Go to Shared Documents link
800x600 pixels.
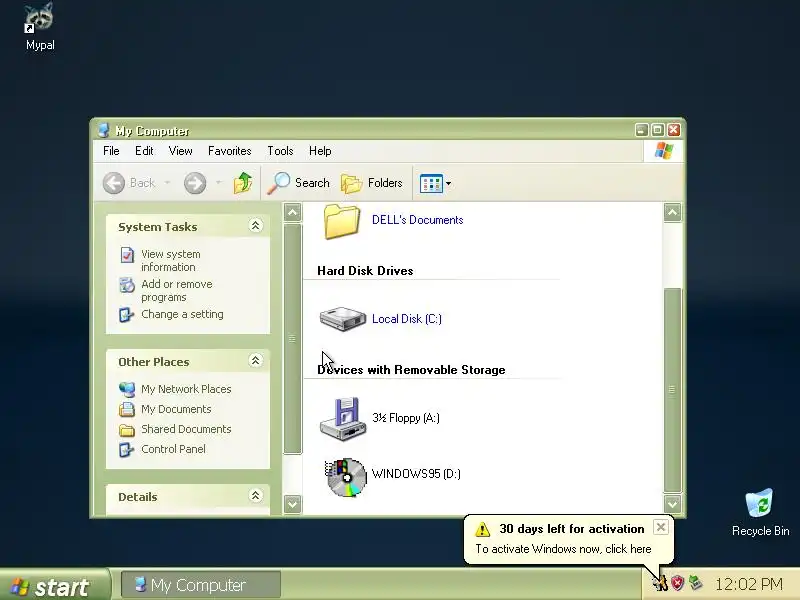tap(186, 429)
